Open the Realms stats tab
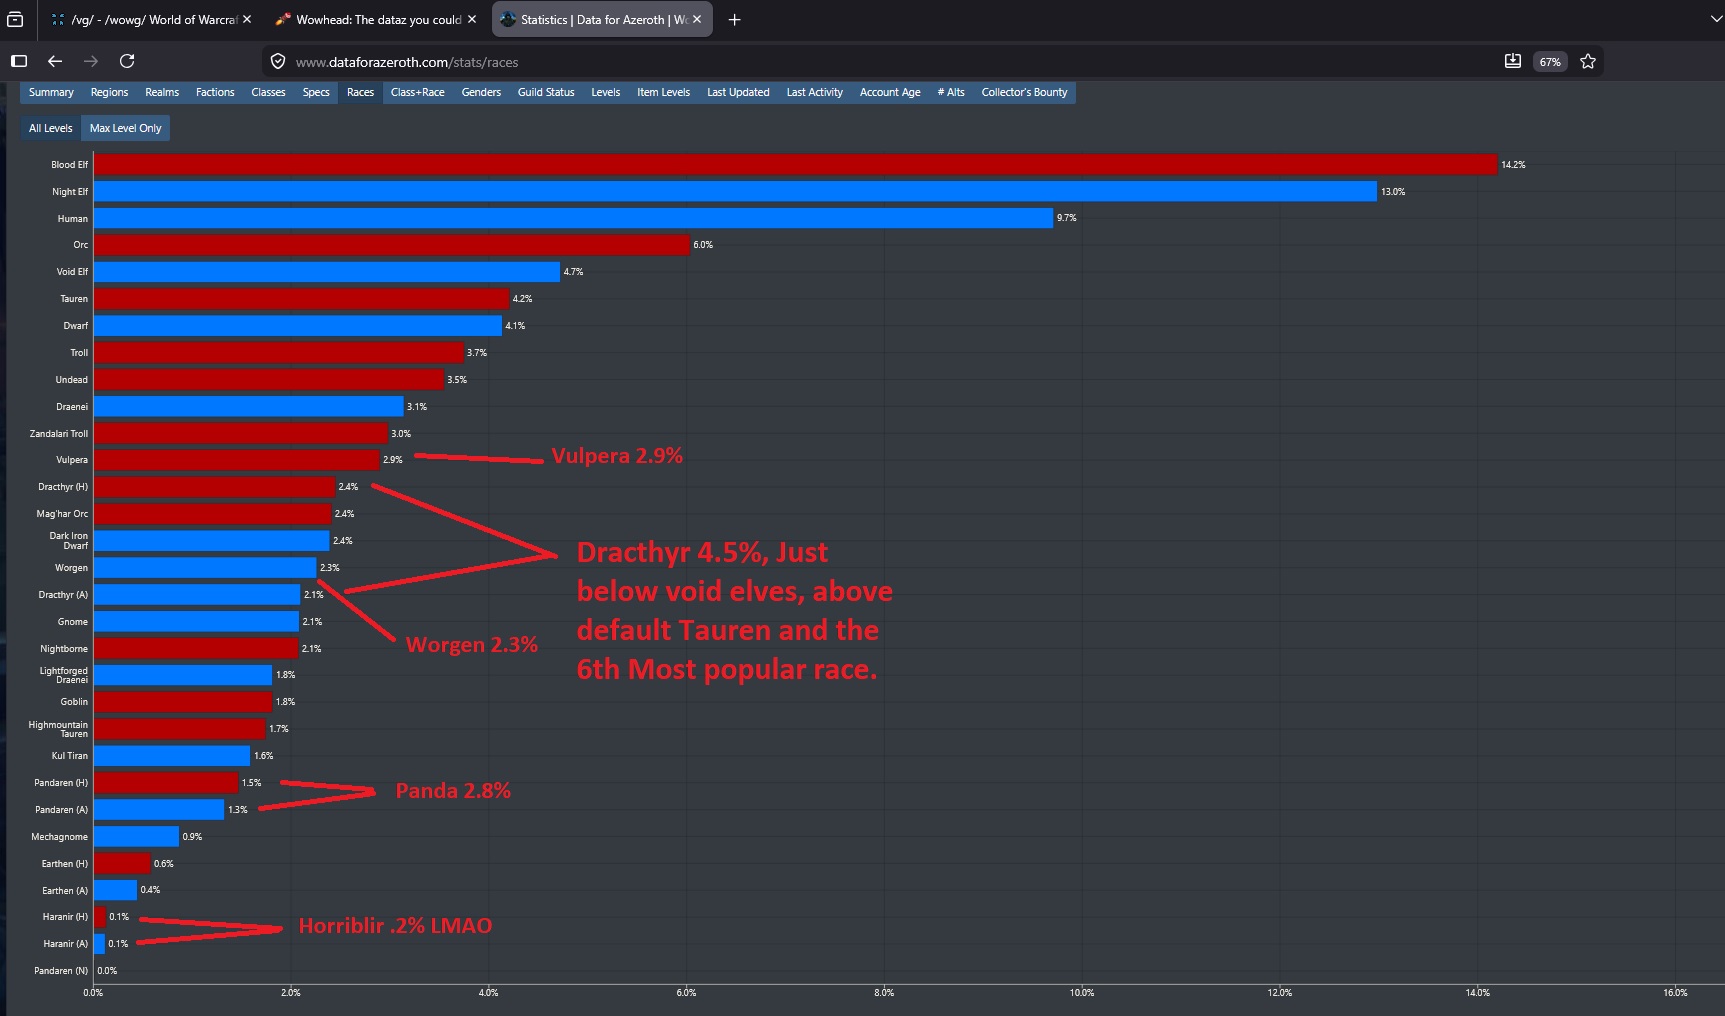 [162, 92]
